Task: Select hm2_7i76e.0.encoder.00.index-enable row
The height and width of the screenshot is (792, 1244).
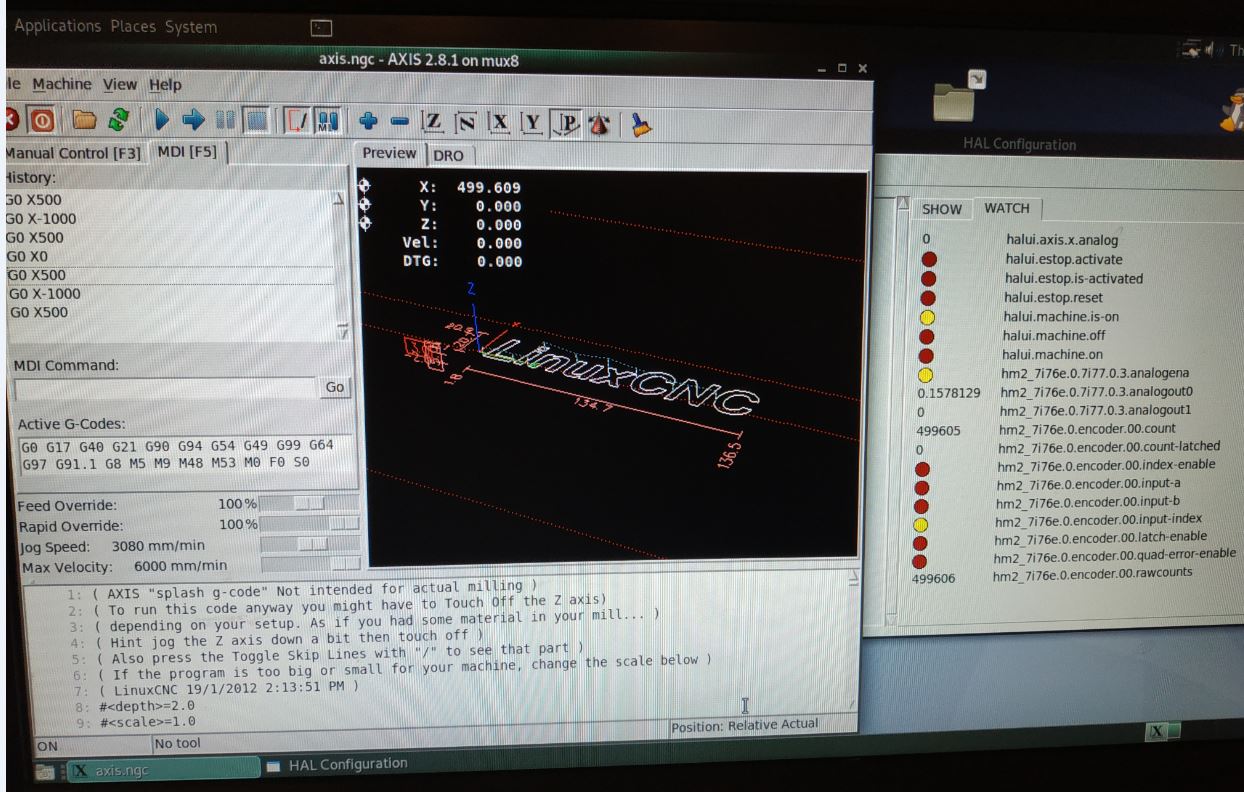Action: pyautogui.click(x=1109, y=467)
